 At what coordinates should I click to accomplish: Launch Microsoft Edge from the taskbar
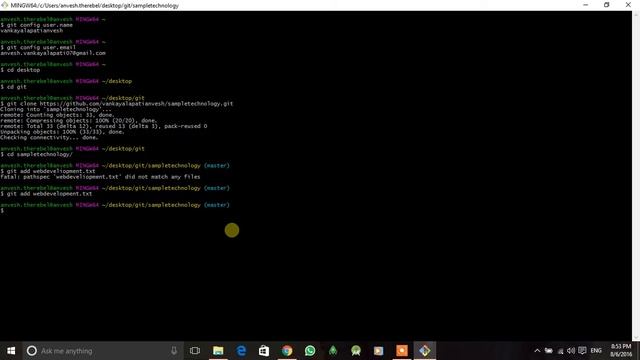[241, 351]
